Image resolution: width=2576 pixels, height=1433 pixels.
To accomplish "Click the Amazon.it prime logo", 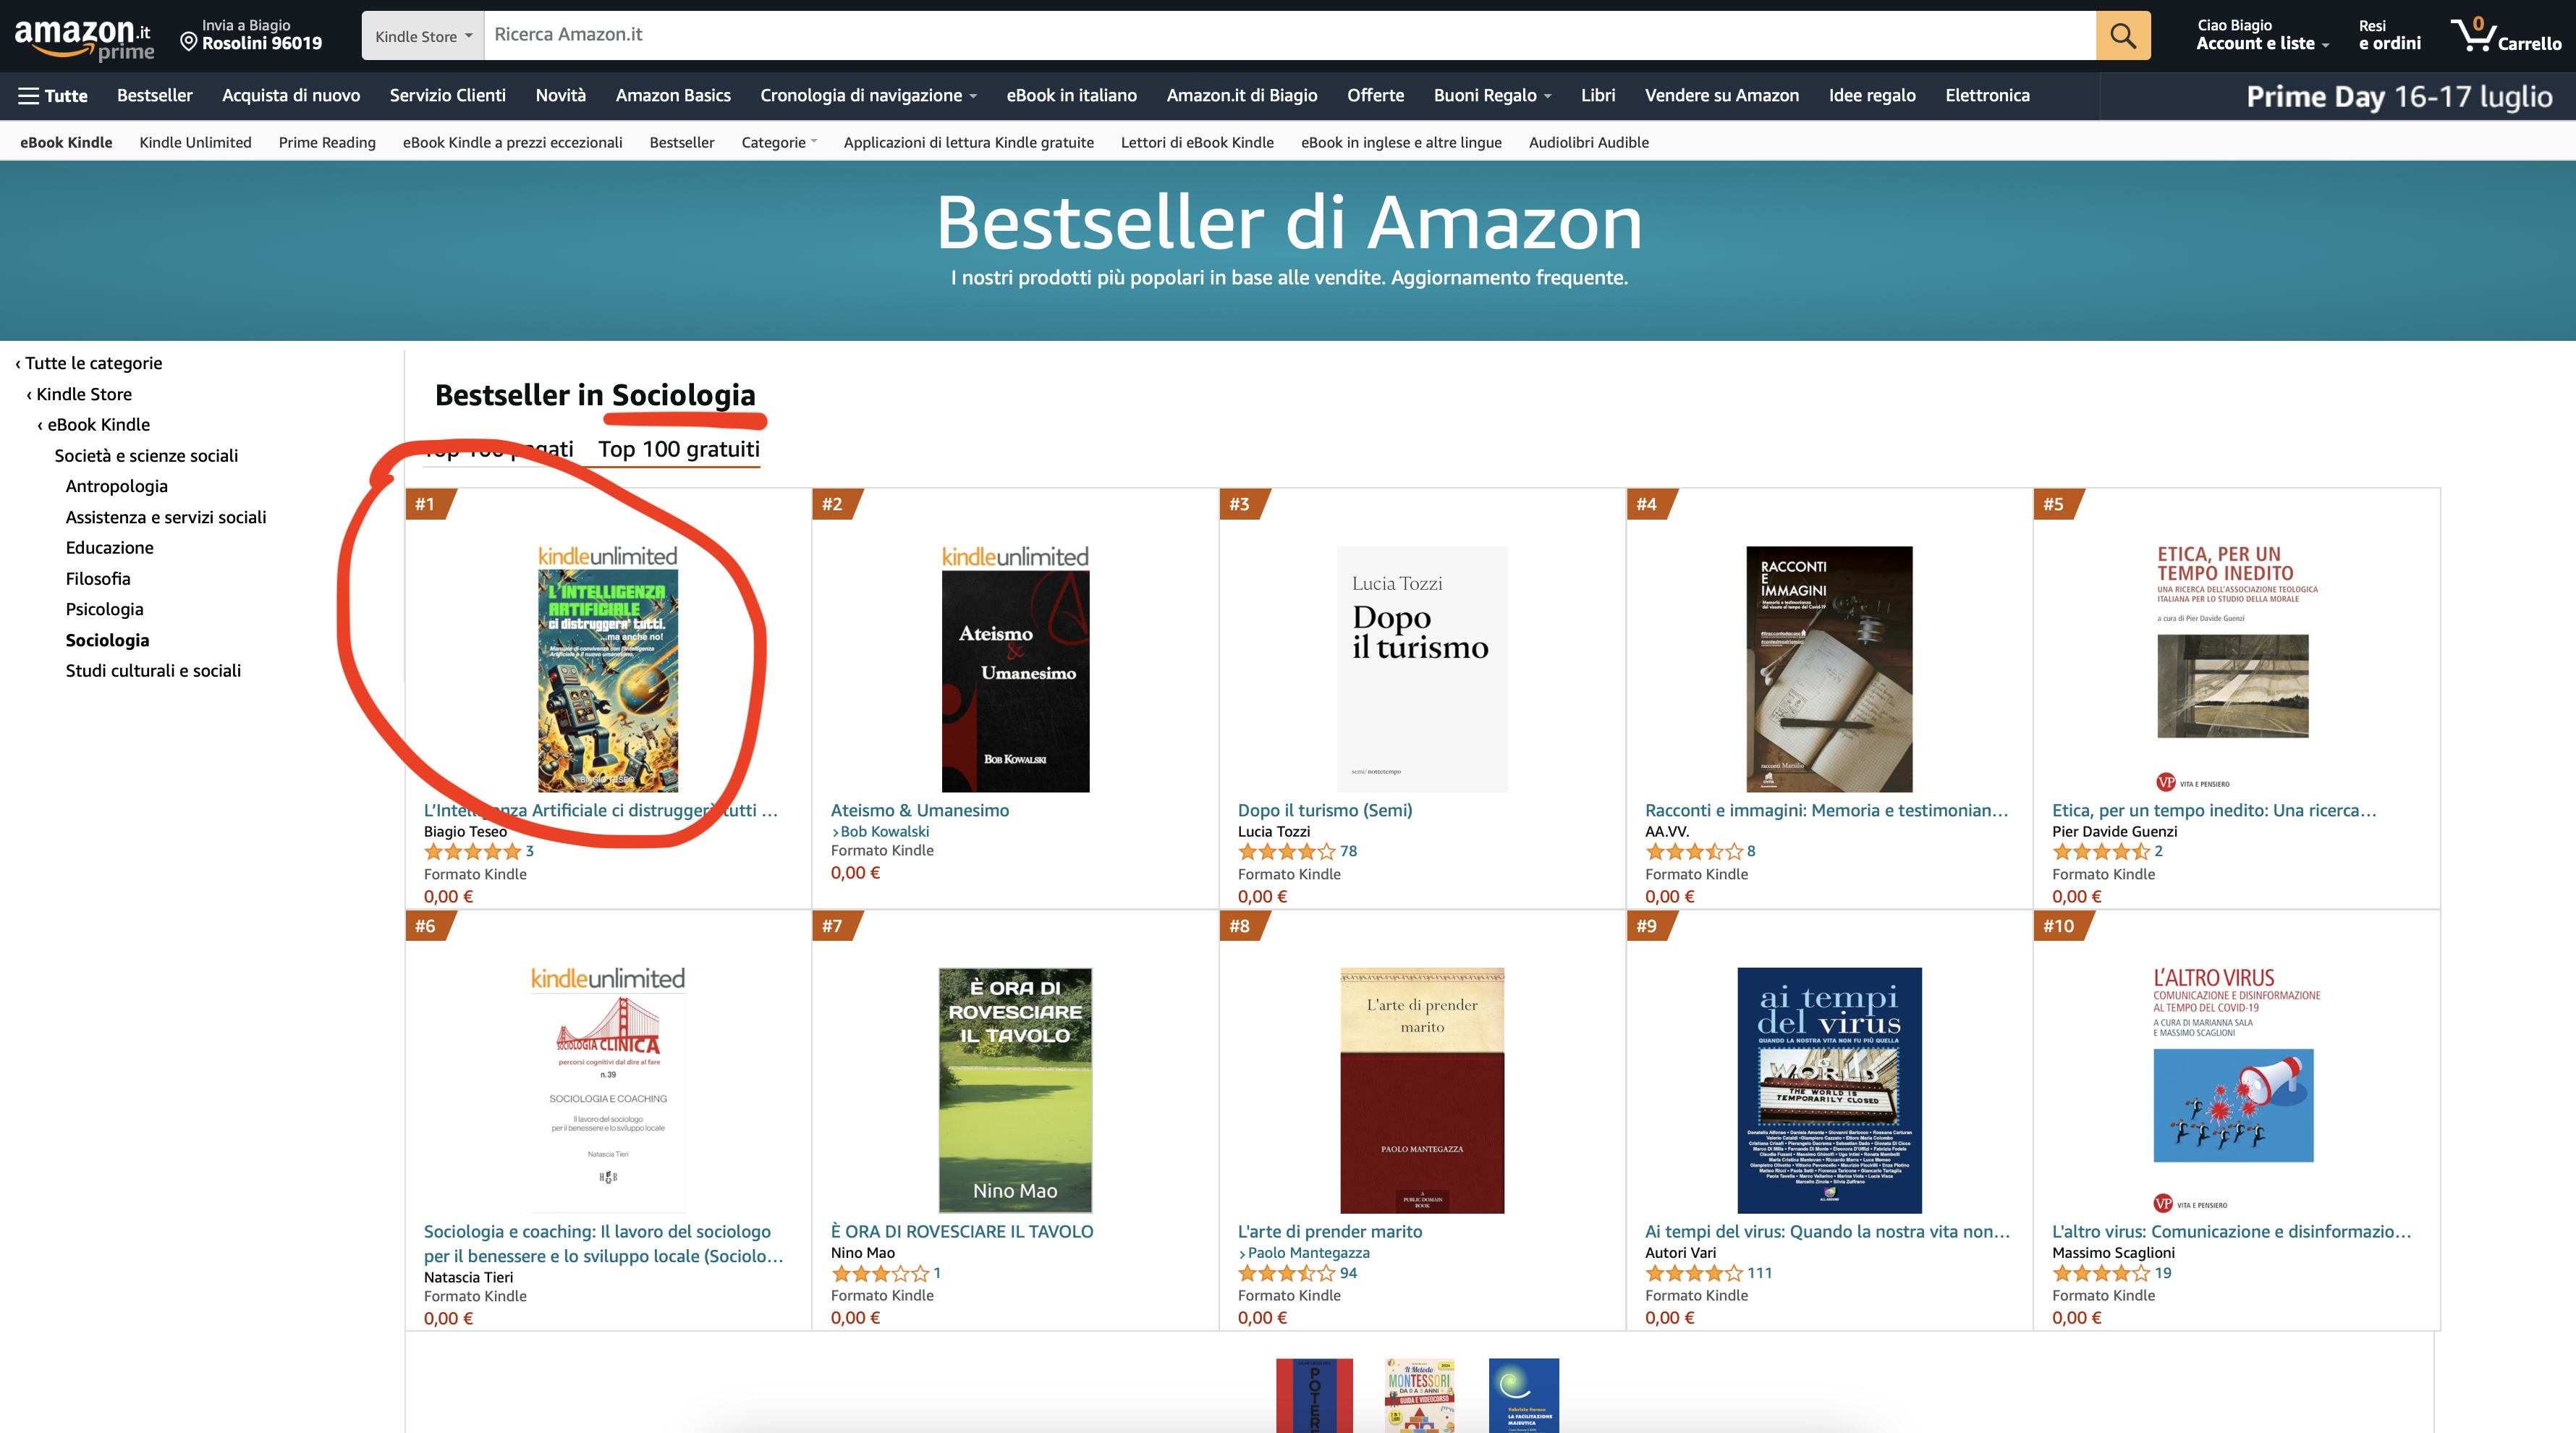I will click(x=84, y=38).
